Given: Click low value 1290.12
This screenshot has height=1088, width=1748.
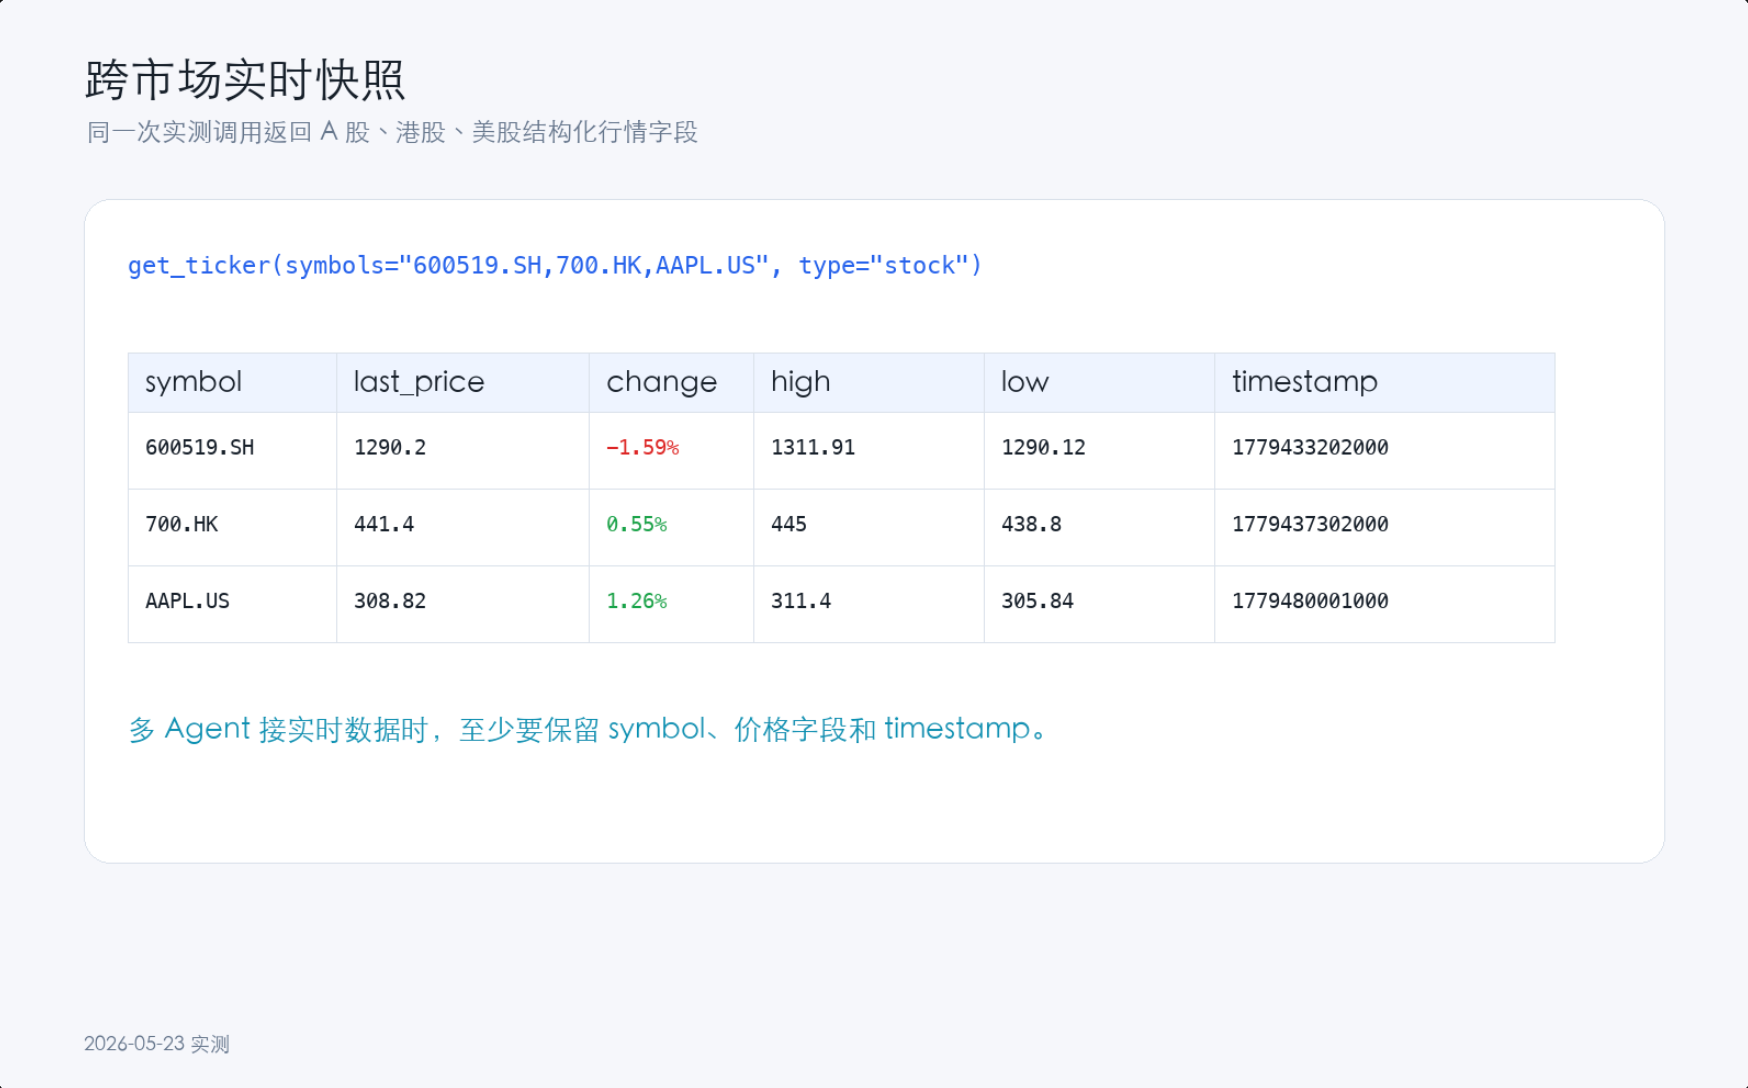Looking at the screenshot, I should pos(1044,448).
